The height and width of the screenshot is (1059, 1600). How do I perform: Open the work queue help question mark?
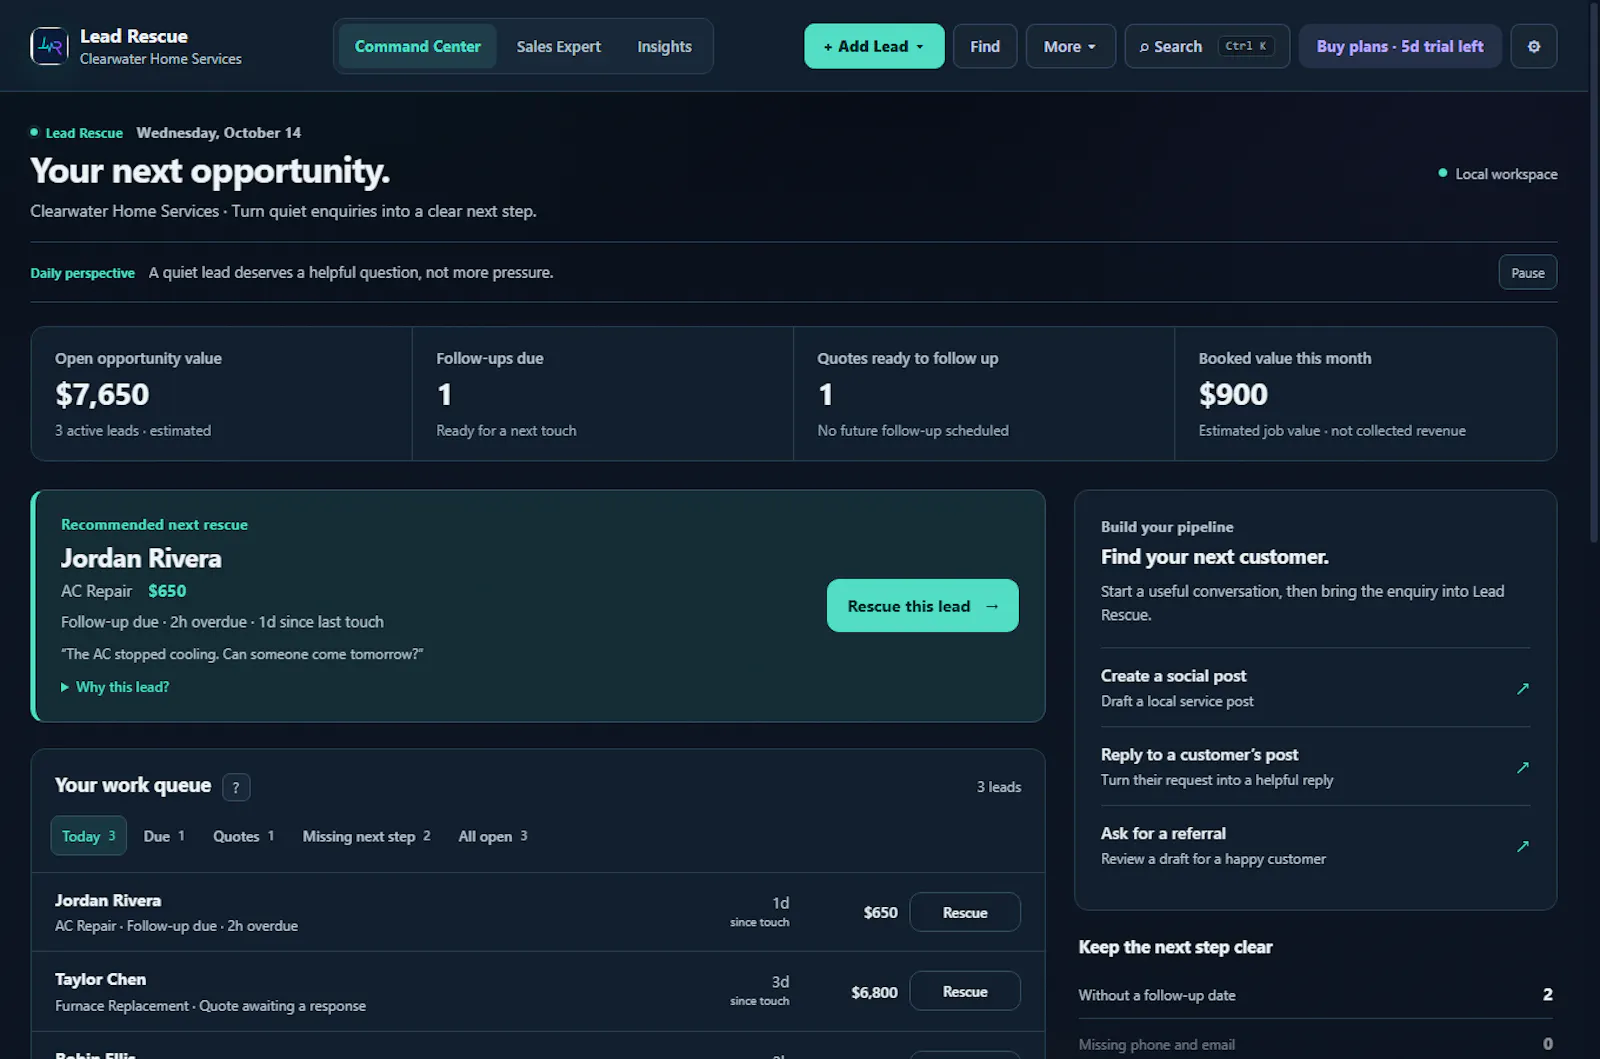pyautogui.click(x=236, y=787)
